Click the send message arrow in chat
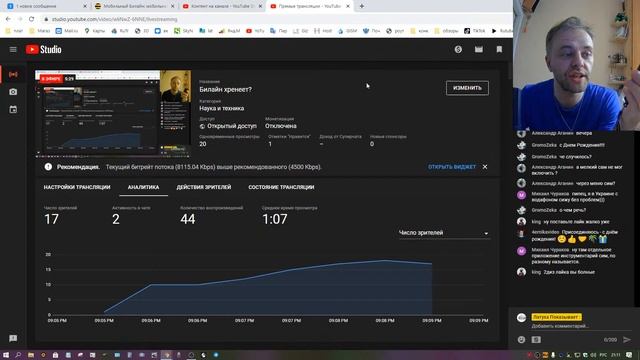Viewport: 640px width, 360px height. [x=627, y=339]
